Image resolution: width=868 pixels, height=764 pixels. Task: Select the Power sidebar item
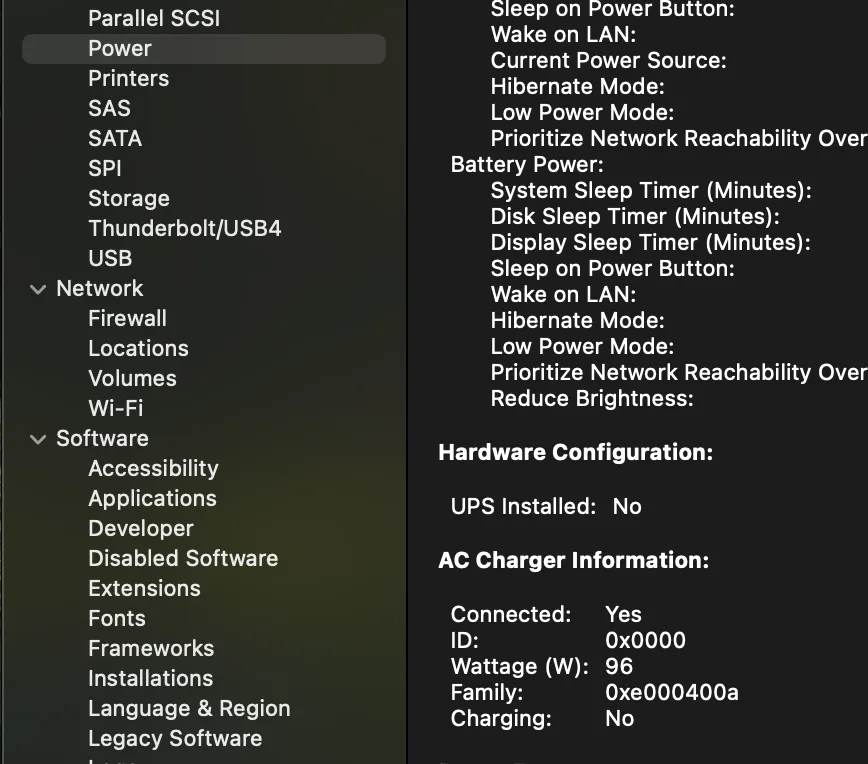click(x=120, y=48)
